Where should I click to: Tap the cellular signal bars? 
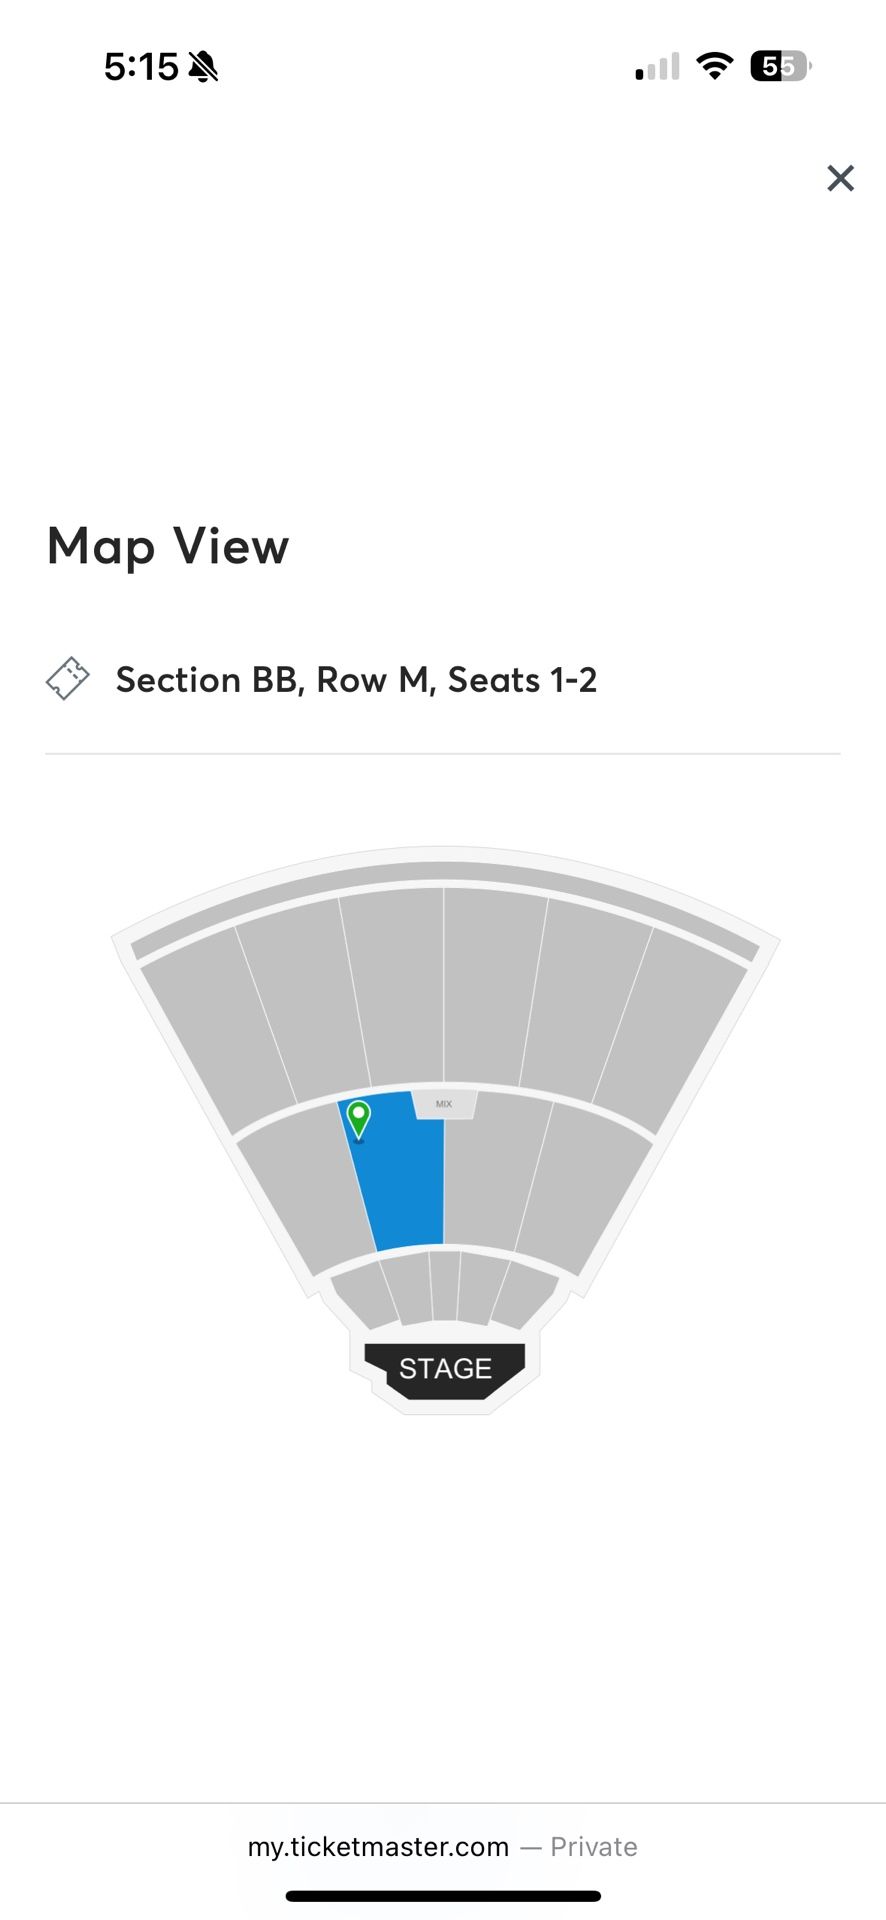pos(657,67)
